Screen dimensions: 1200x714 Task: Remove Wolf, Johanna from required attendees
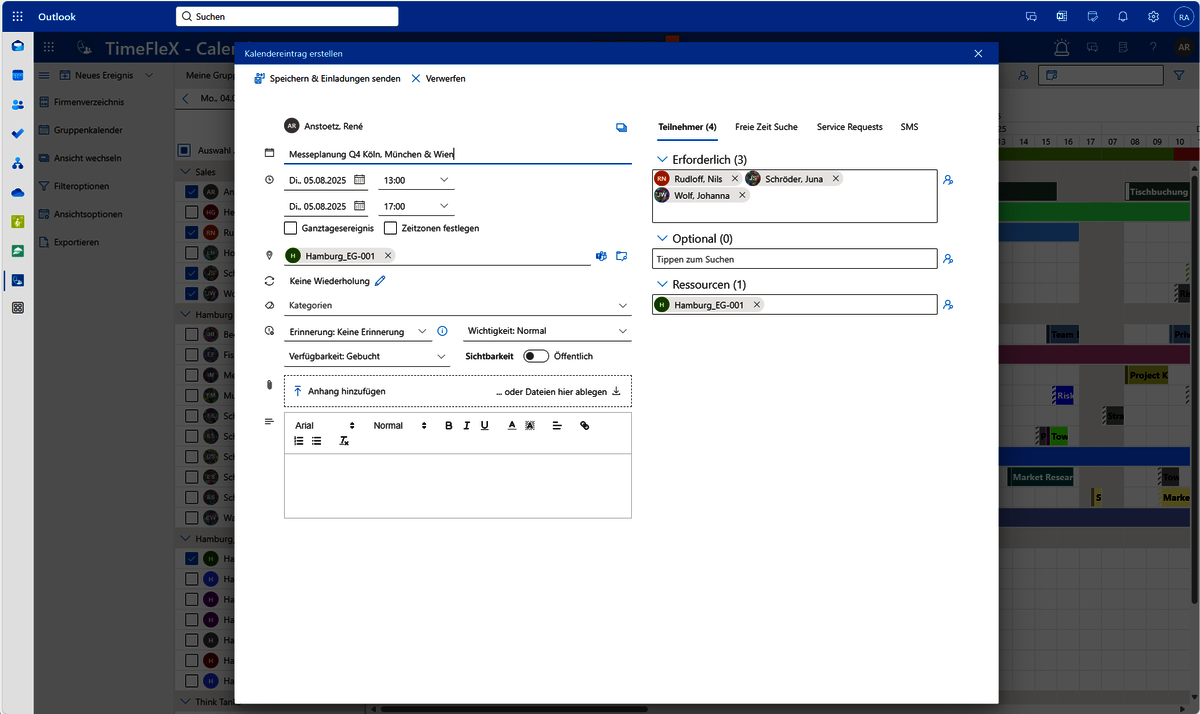point(742,195)
